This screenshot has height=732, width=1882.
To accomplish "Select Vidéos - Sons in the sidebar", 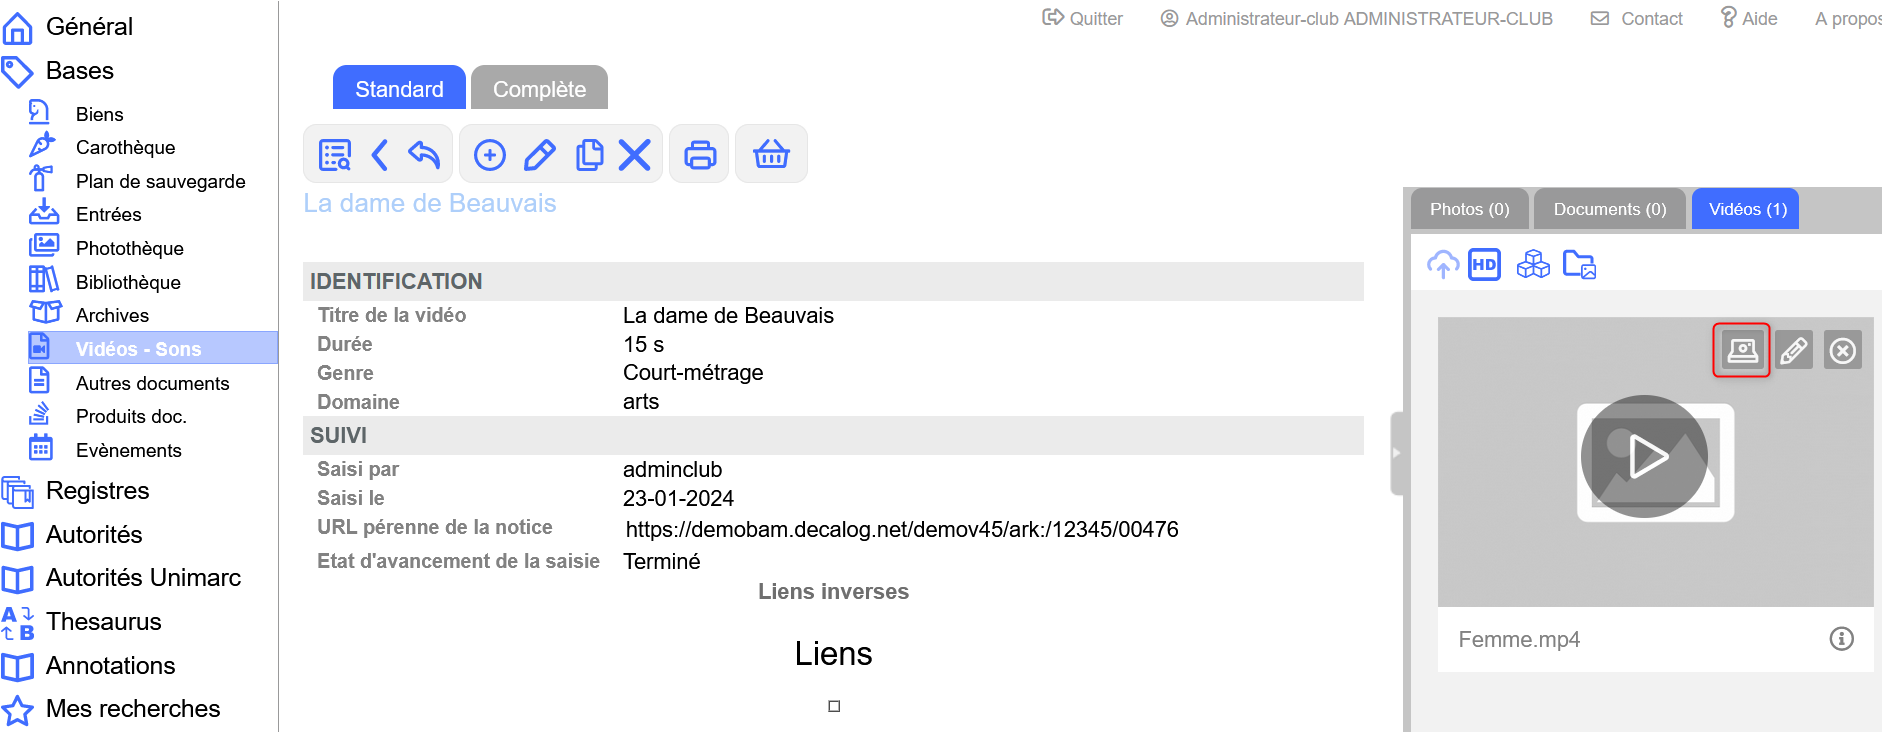I will click(x=152, y=348).
